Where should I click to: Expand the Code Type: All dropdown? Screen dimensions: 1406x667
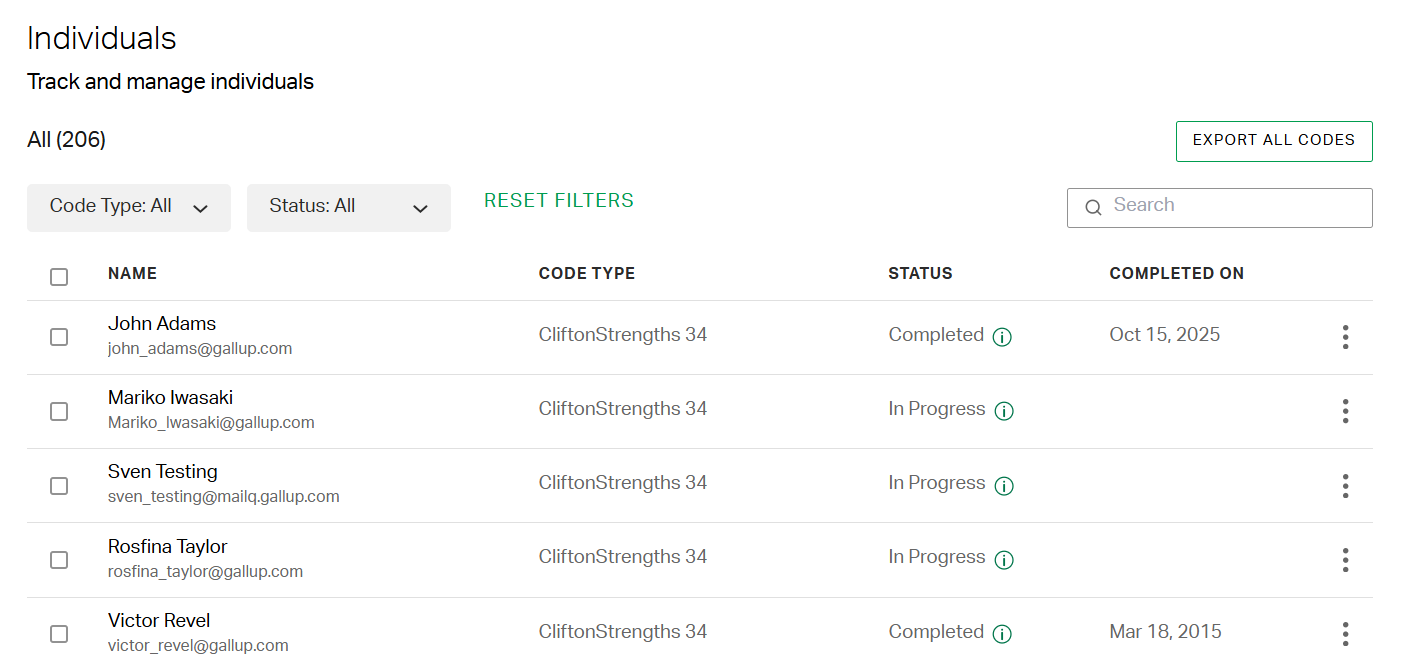pos(129,208)
